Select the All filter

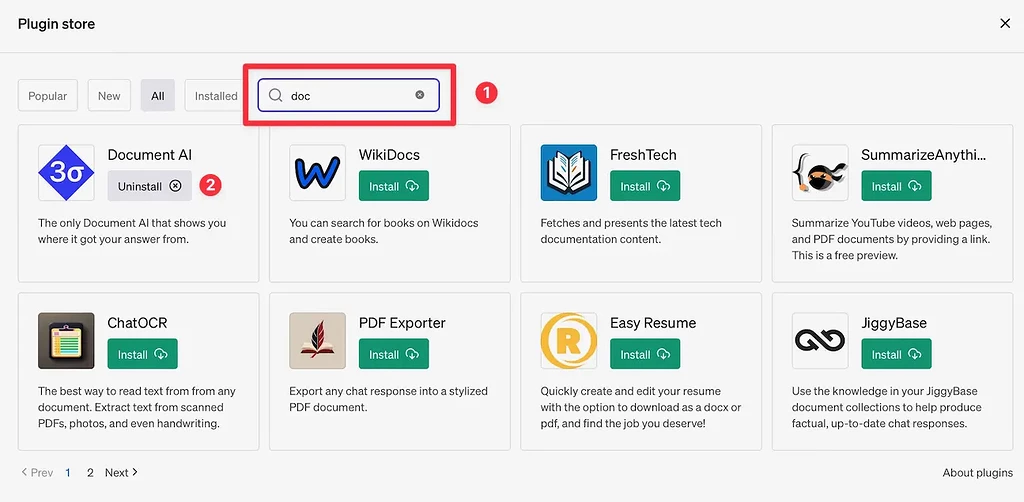[157, 95]
